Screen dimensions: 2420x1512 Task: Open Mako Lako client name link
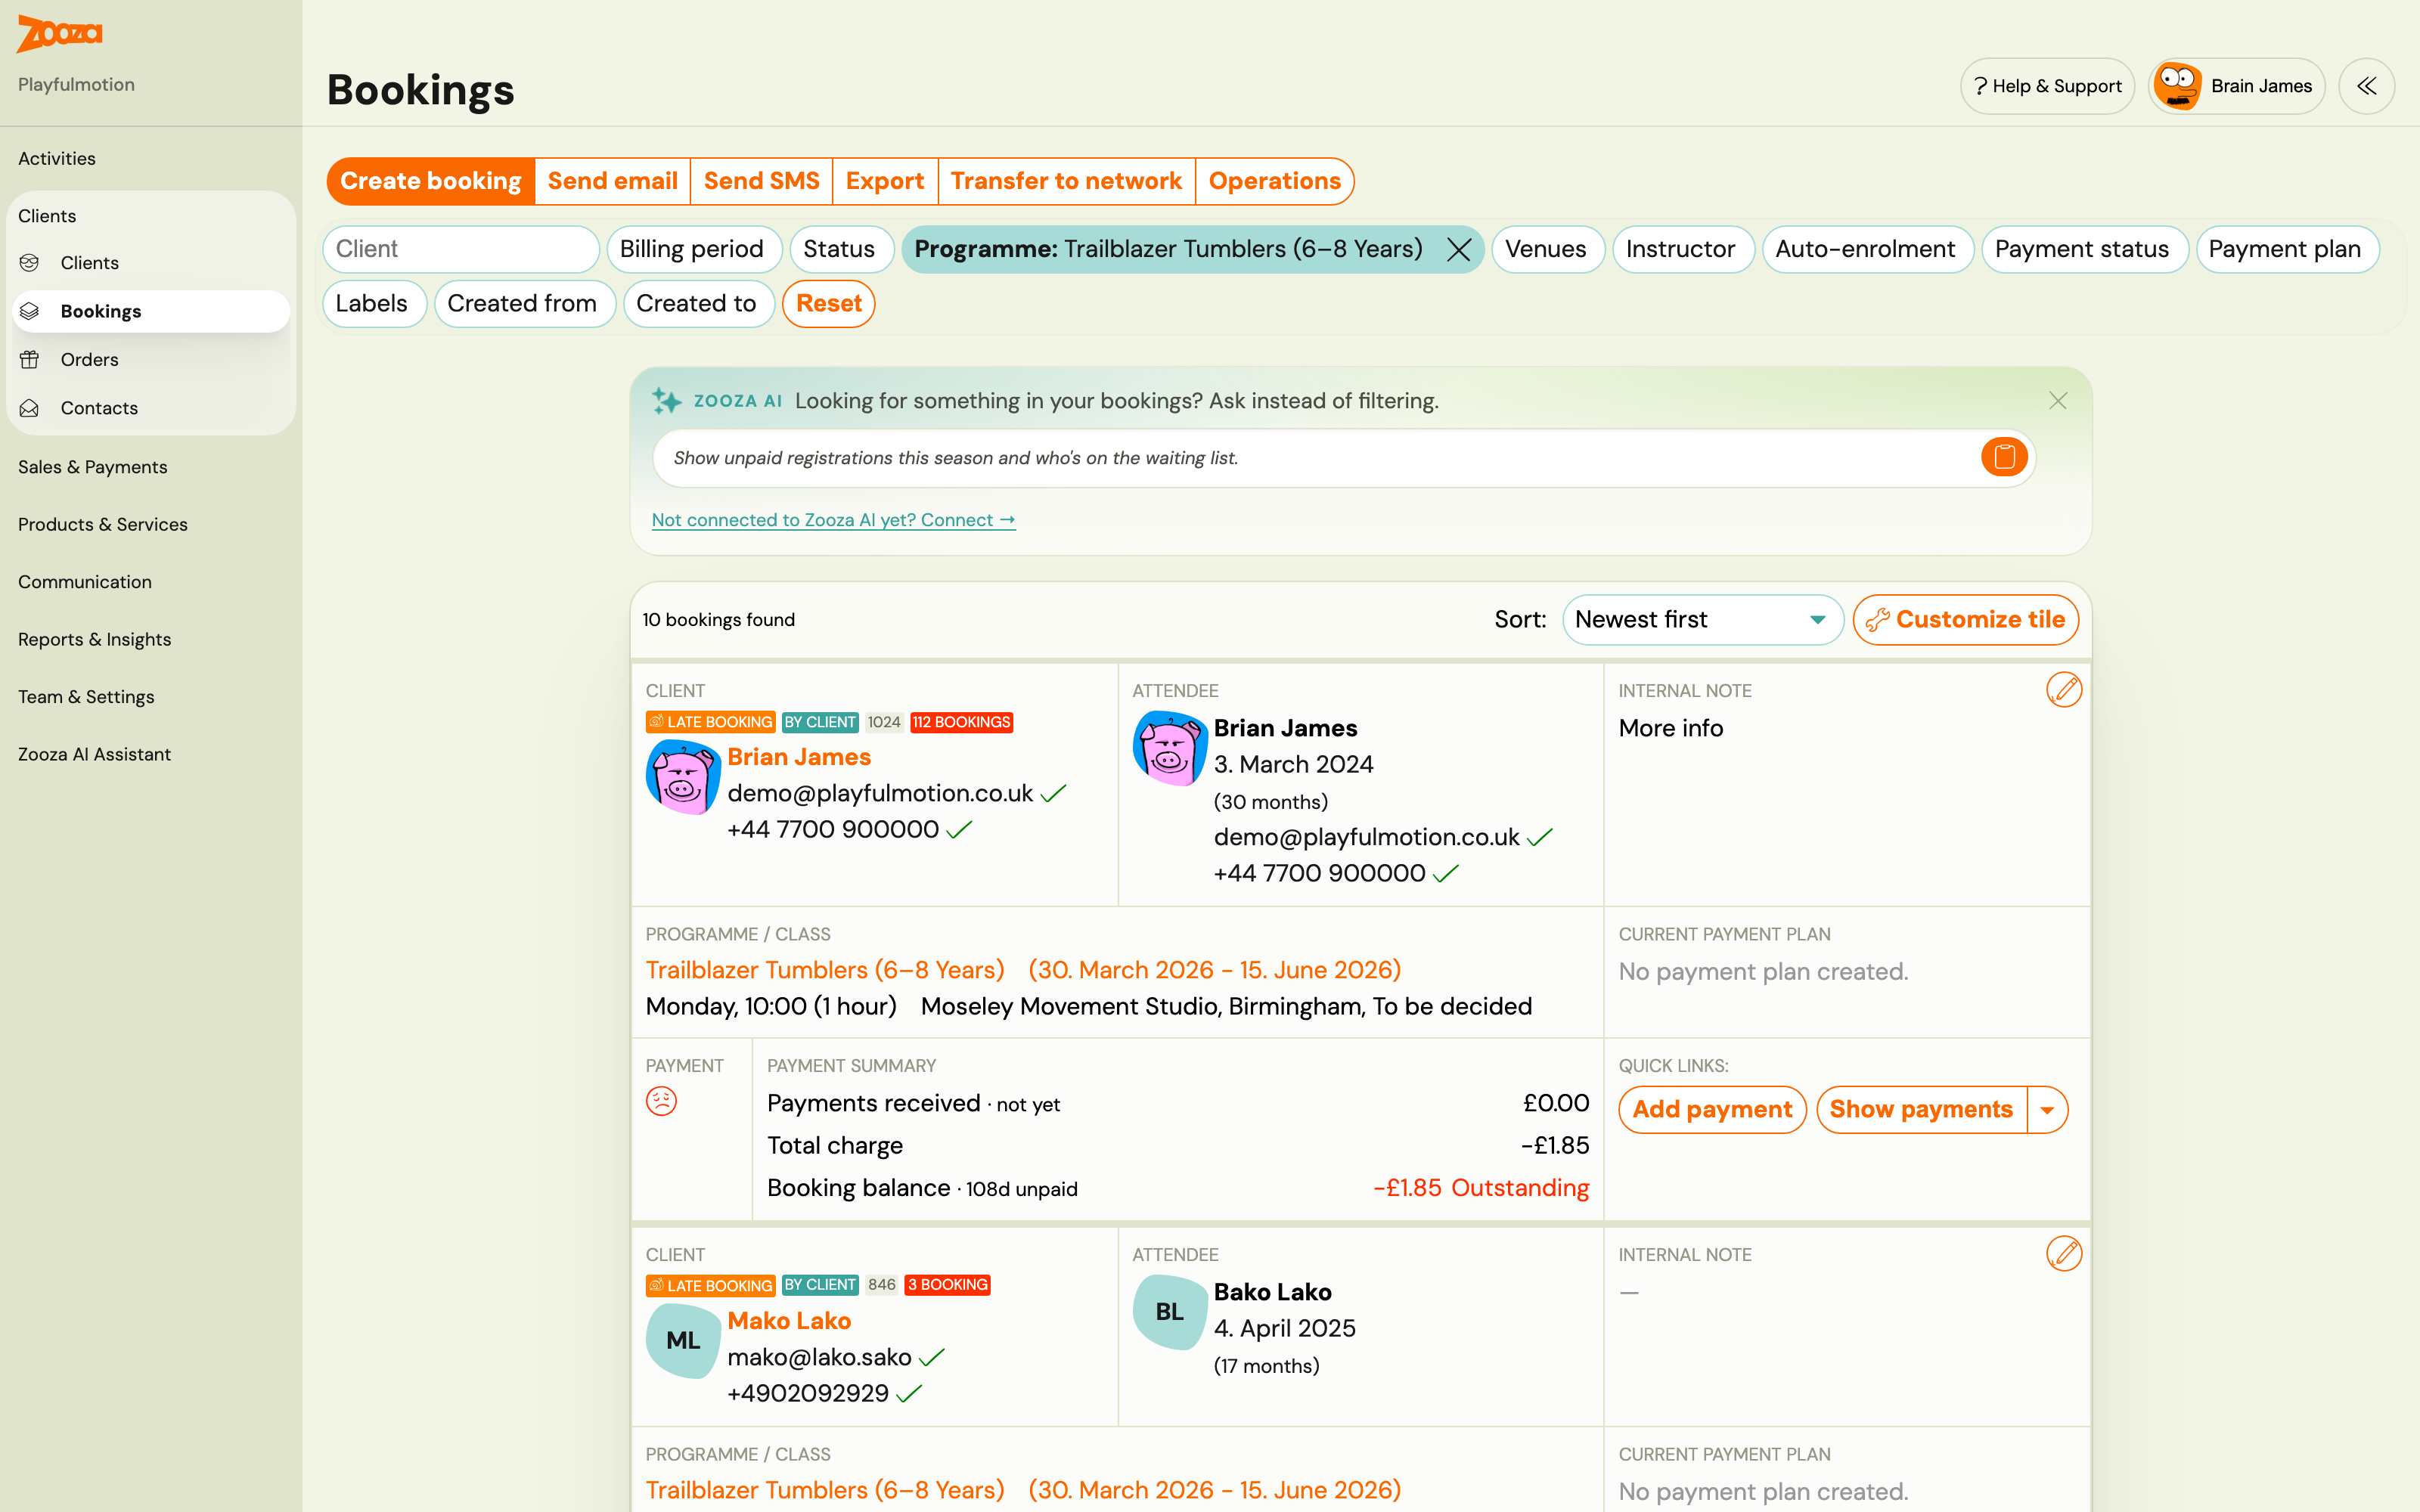789,1321
